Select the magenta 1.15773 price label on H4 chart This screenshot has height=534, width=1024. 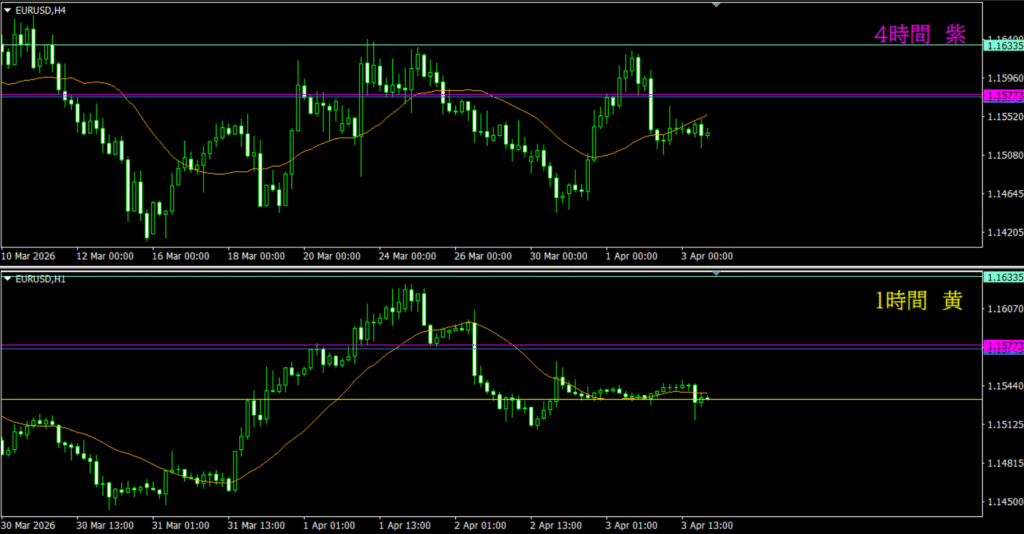pyautogui.click(x=1003, y=96)
